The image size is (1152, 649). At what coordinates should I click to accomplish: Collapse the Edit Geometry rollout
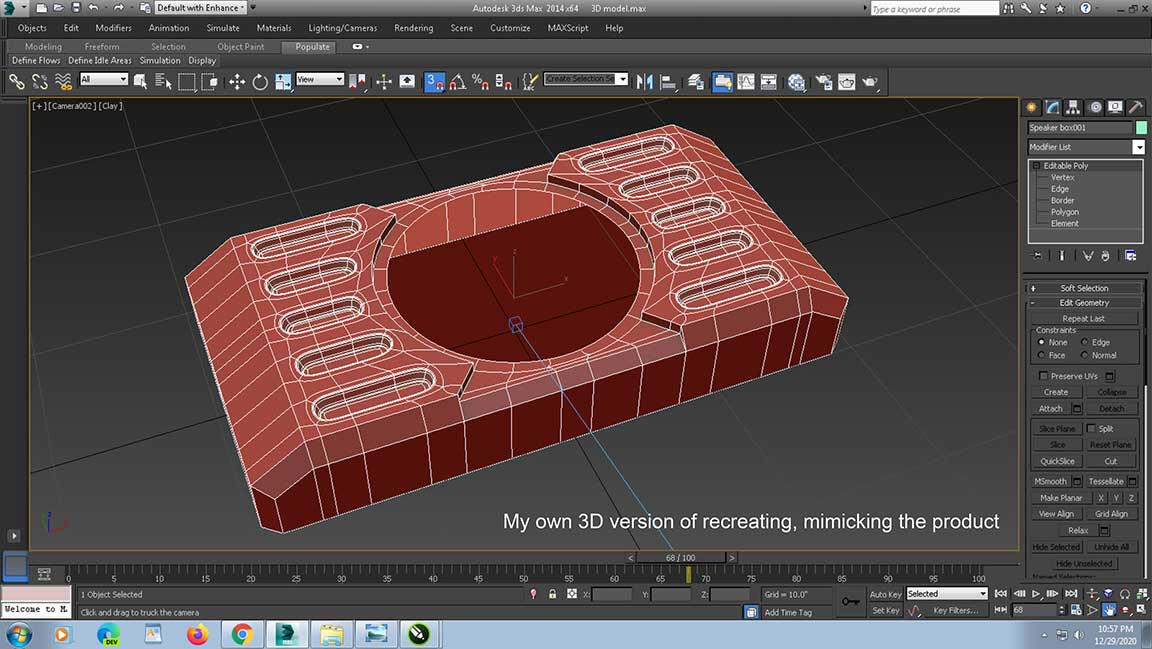[1084, 302]
